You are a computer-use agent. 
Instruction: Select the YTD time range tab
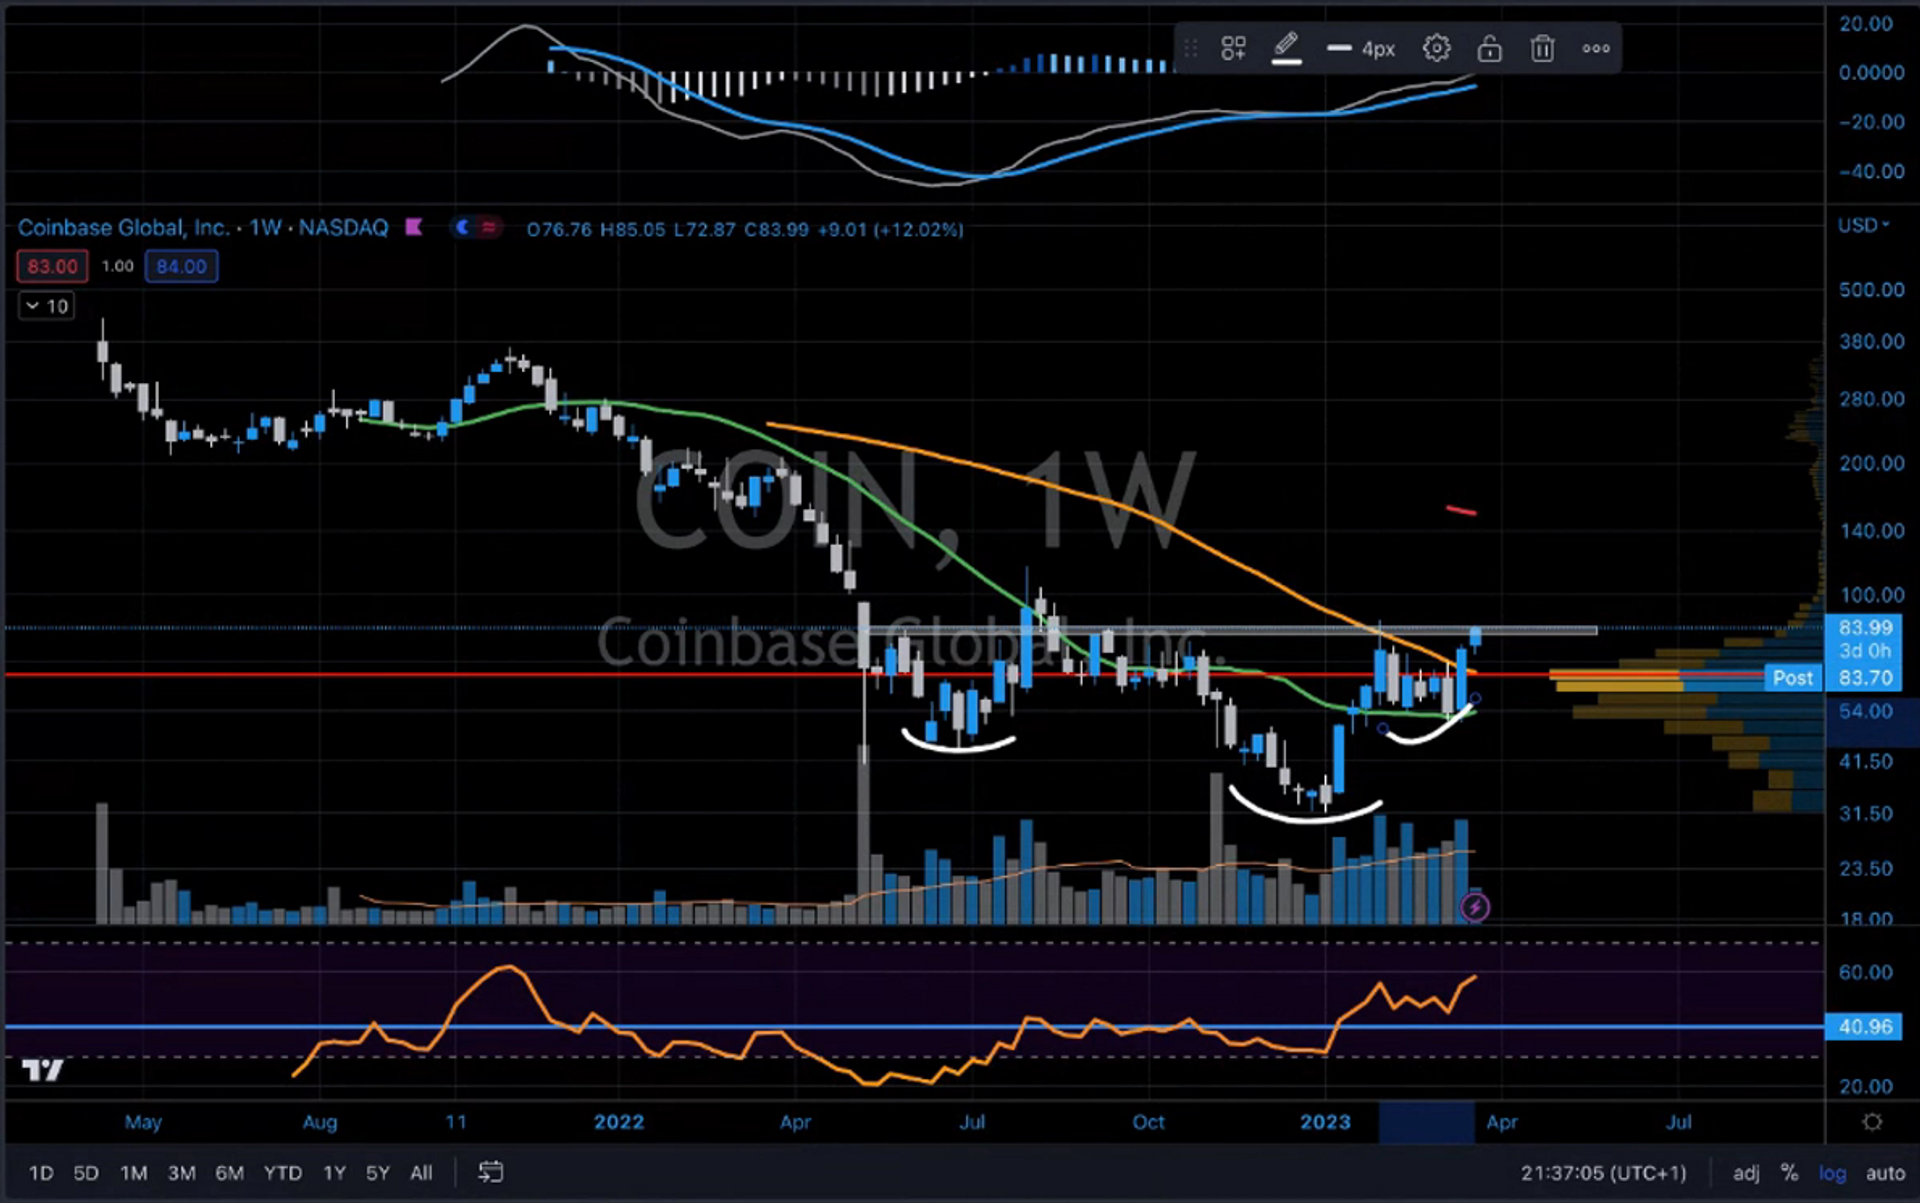(282, 1173)
